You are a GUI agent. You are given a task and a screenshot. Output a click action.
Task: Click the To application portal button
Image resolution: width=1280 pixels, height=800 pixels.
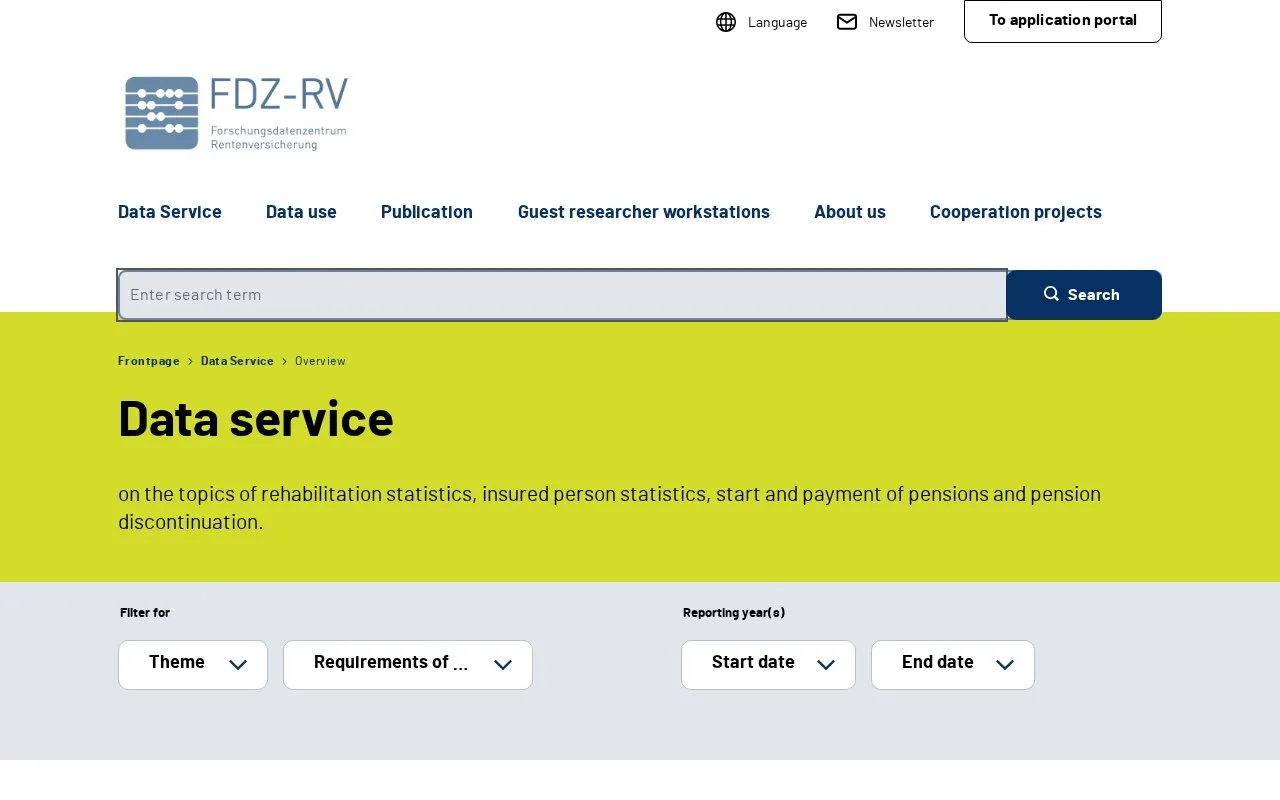[1063, 21]
